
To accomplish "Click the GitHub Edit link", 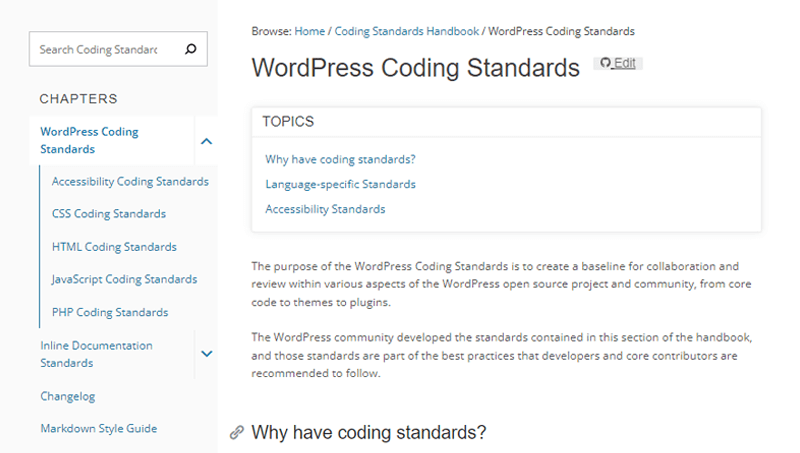I will [x=618, y=63].
